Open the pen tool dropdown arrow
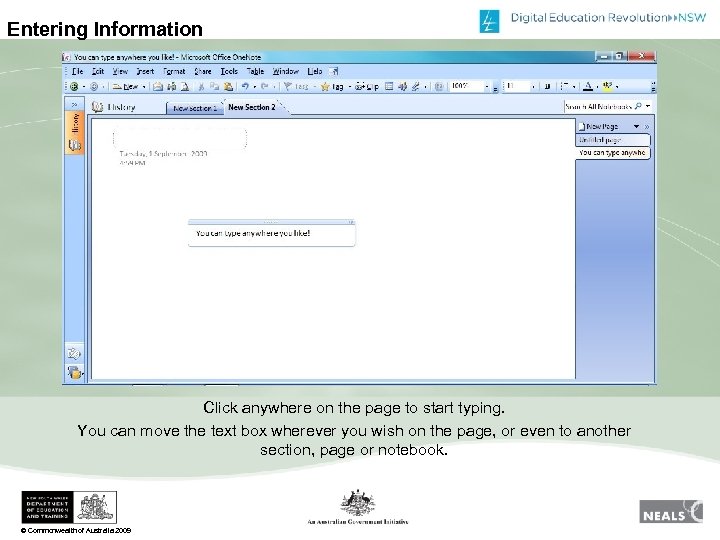 (425, 86)
